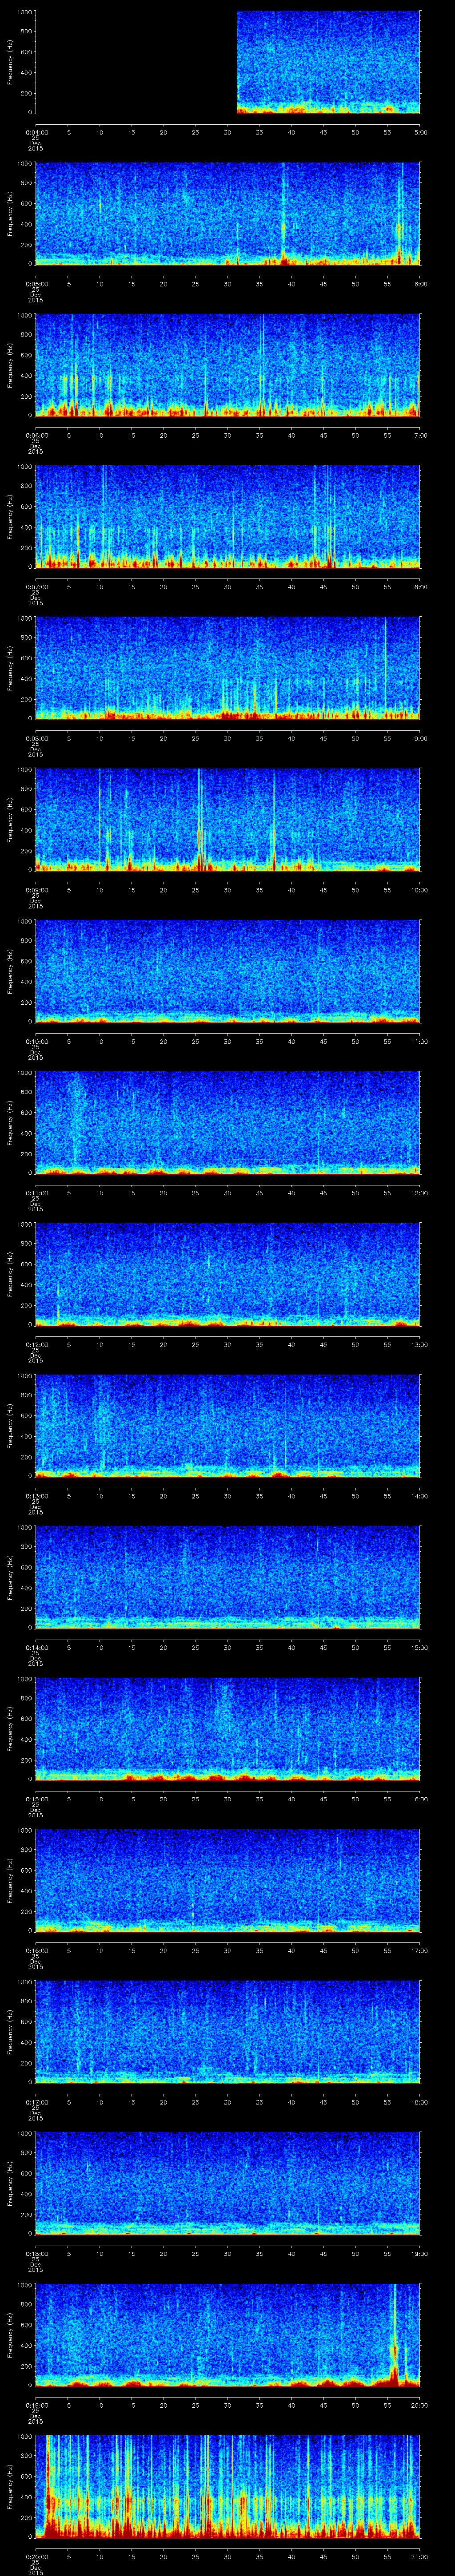The image size is (455, 2576).
Task: Select the spectrogram panel starting at 0:09:00
Action: pyautogui.click(x=228, y=819)
